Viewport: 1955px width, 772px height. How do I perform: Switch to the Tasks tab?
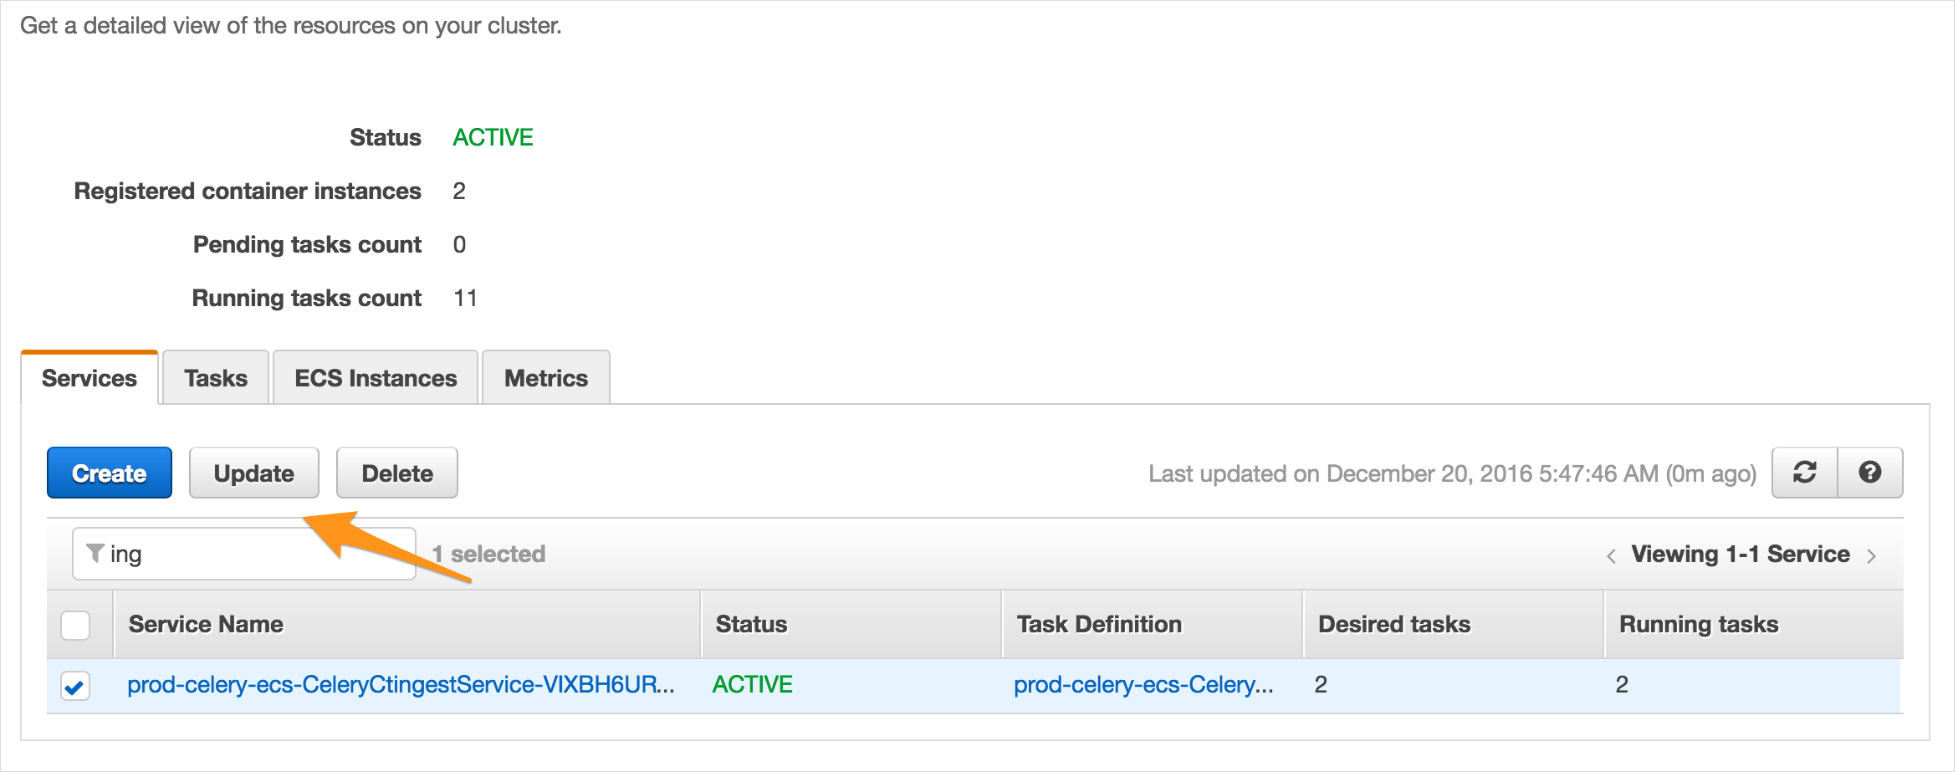pos(215,378)
